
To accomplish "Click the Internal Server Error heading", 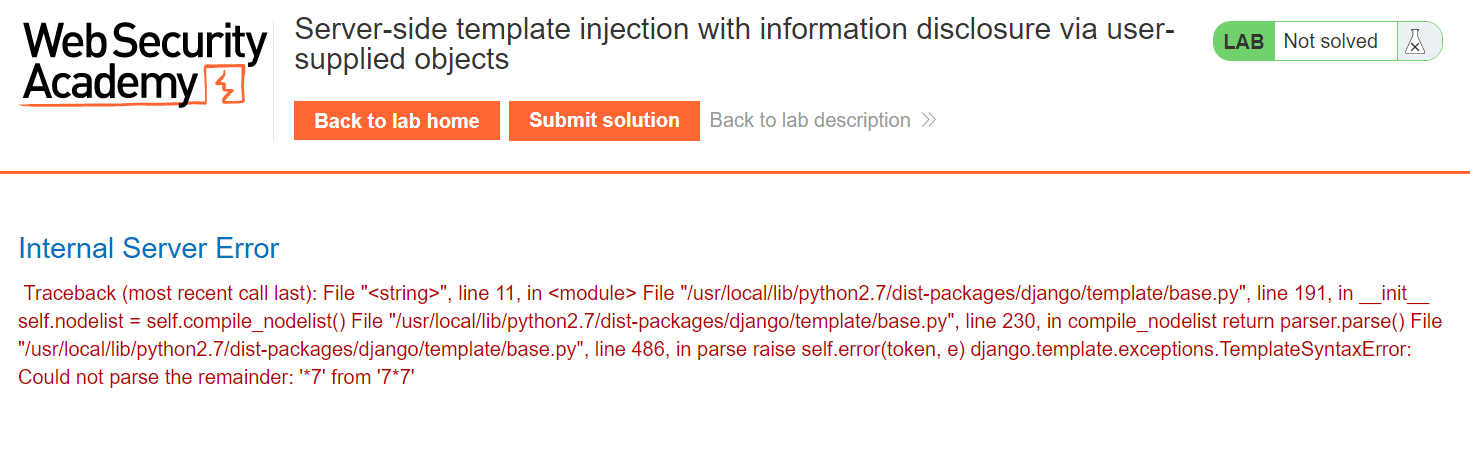I will pyautogui.click(x=149, y=248).
